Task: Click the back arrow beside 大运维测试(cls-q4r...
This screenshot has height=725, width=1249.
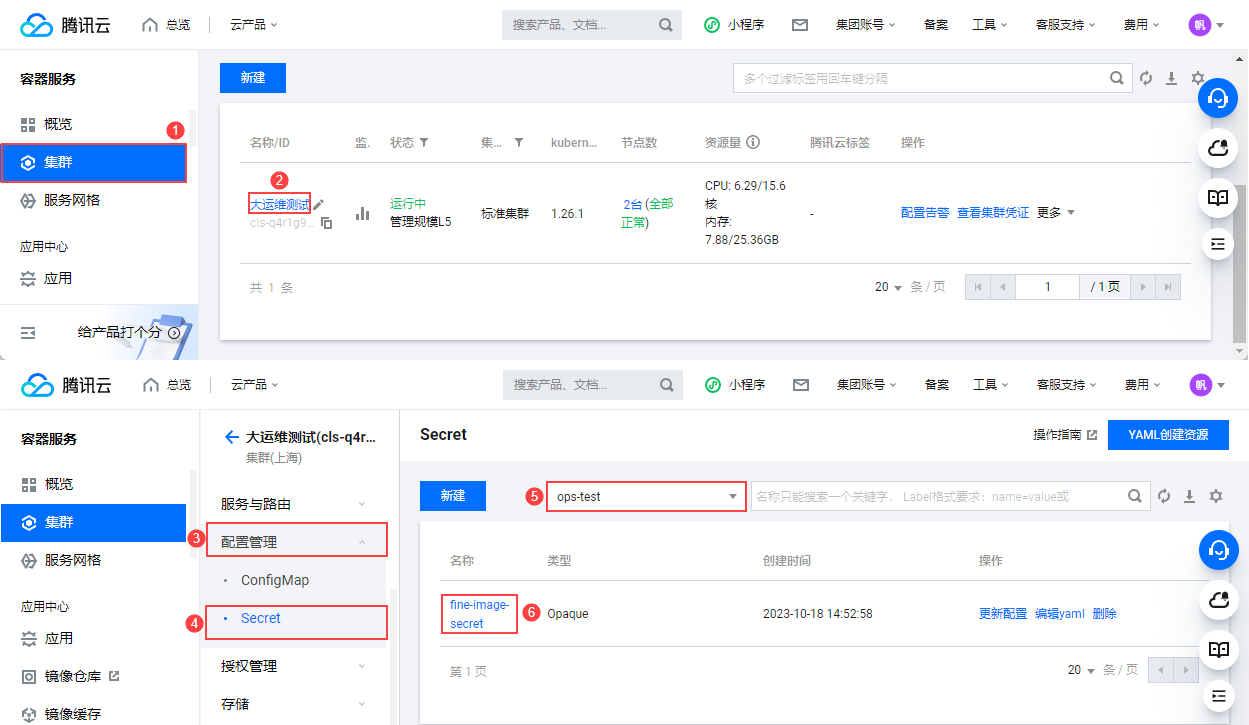Action: 232,437
